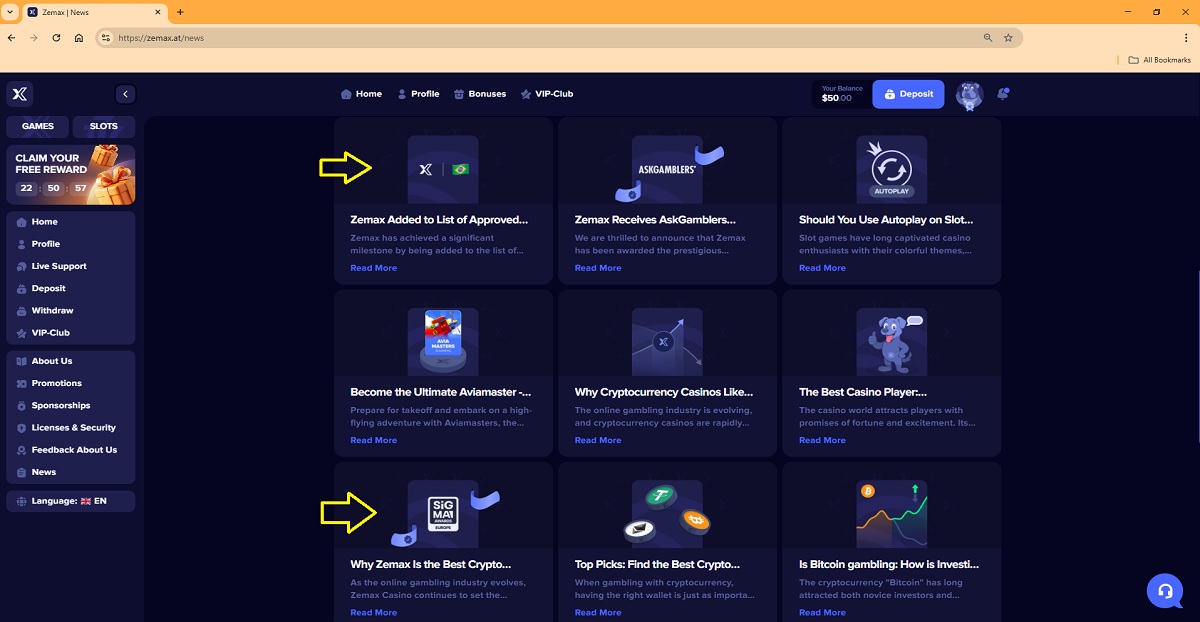Open the Autoplay article thumbnail
This screenshot has width=1200, height=622.
pos(891,169)
